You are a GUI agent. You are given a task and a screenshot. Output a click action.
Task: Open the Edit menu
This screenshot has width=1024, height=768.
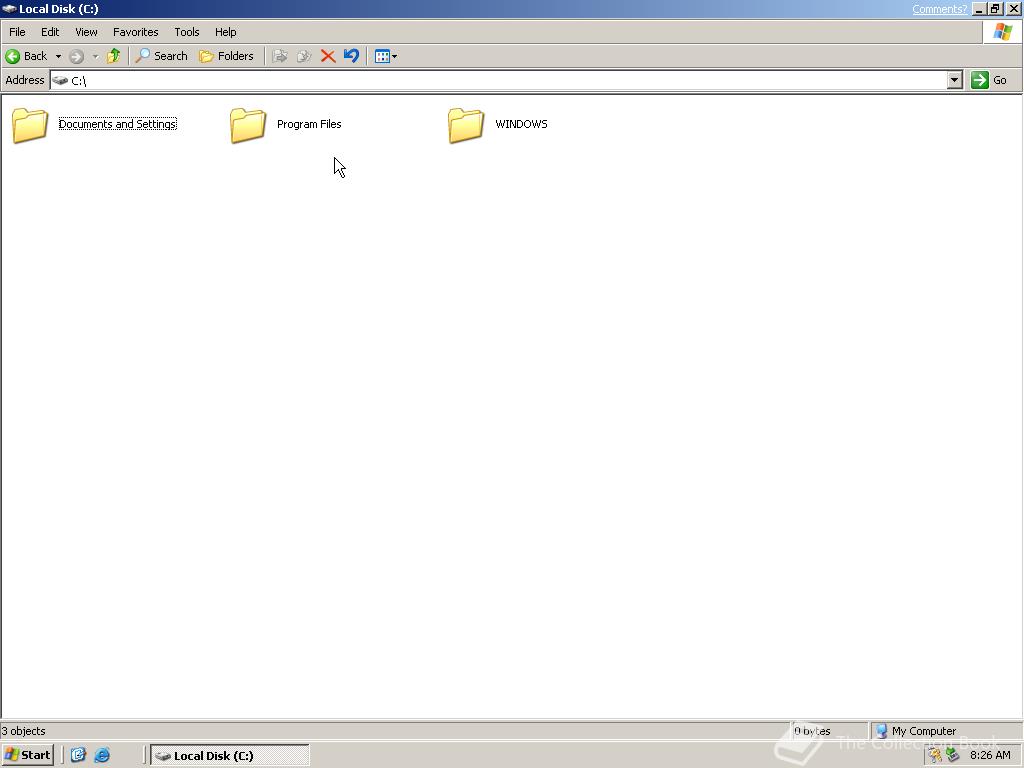pyautogui.click(x=50, y=32)
